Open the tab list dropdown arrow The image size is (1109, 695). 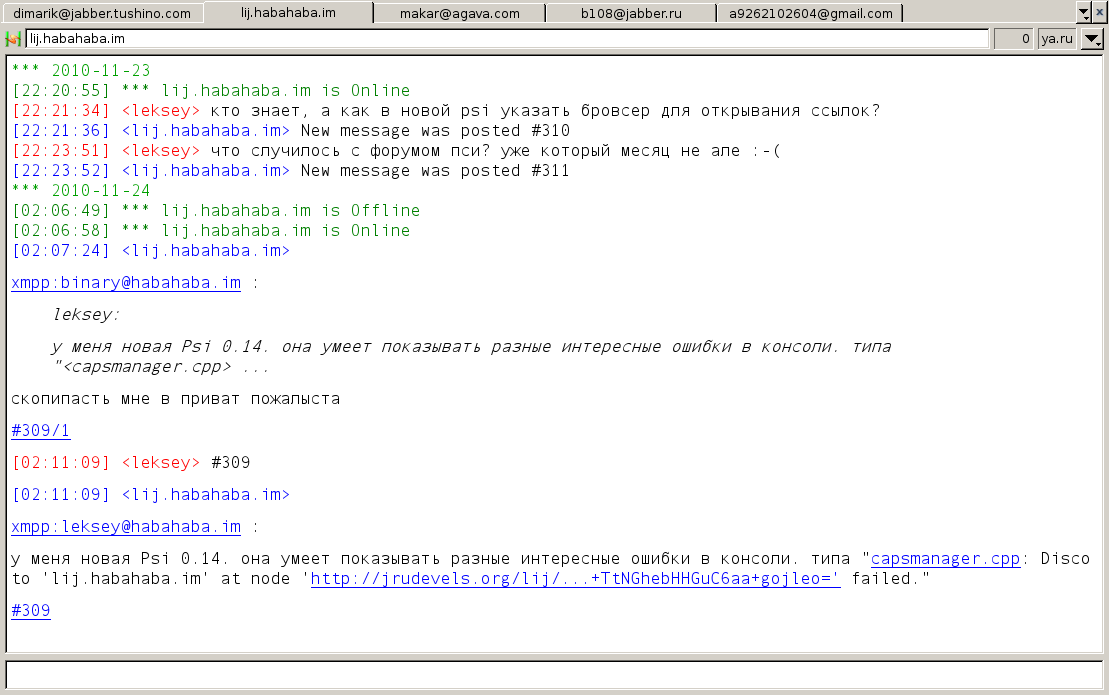tap(1083, 11)
